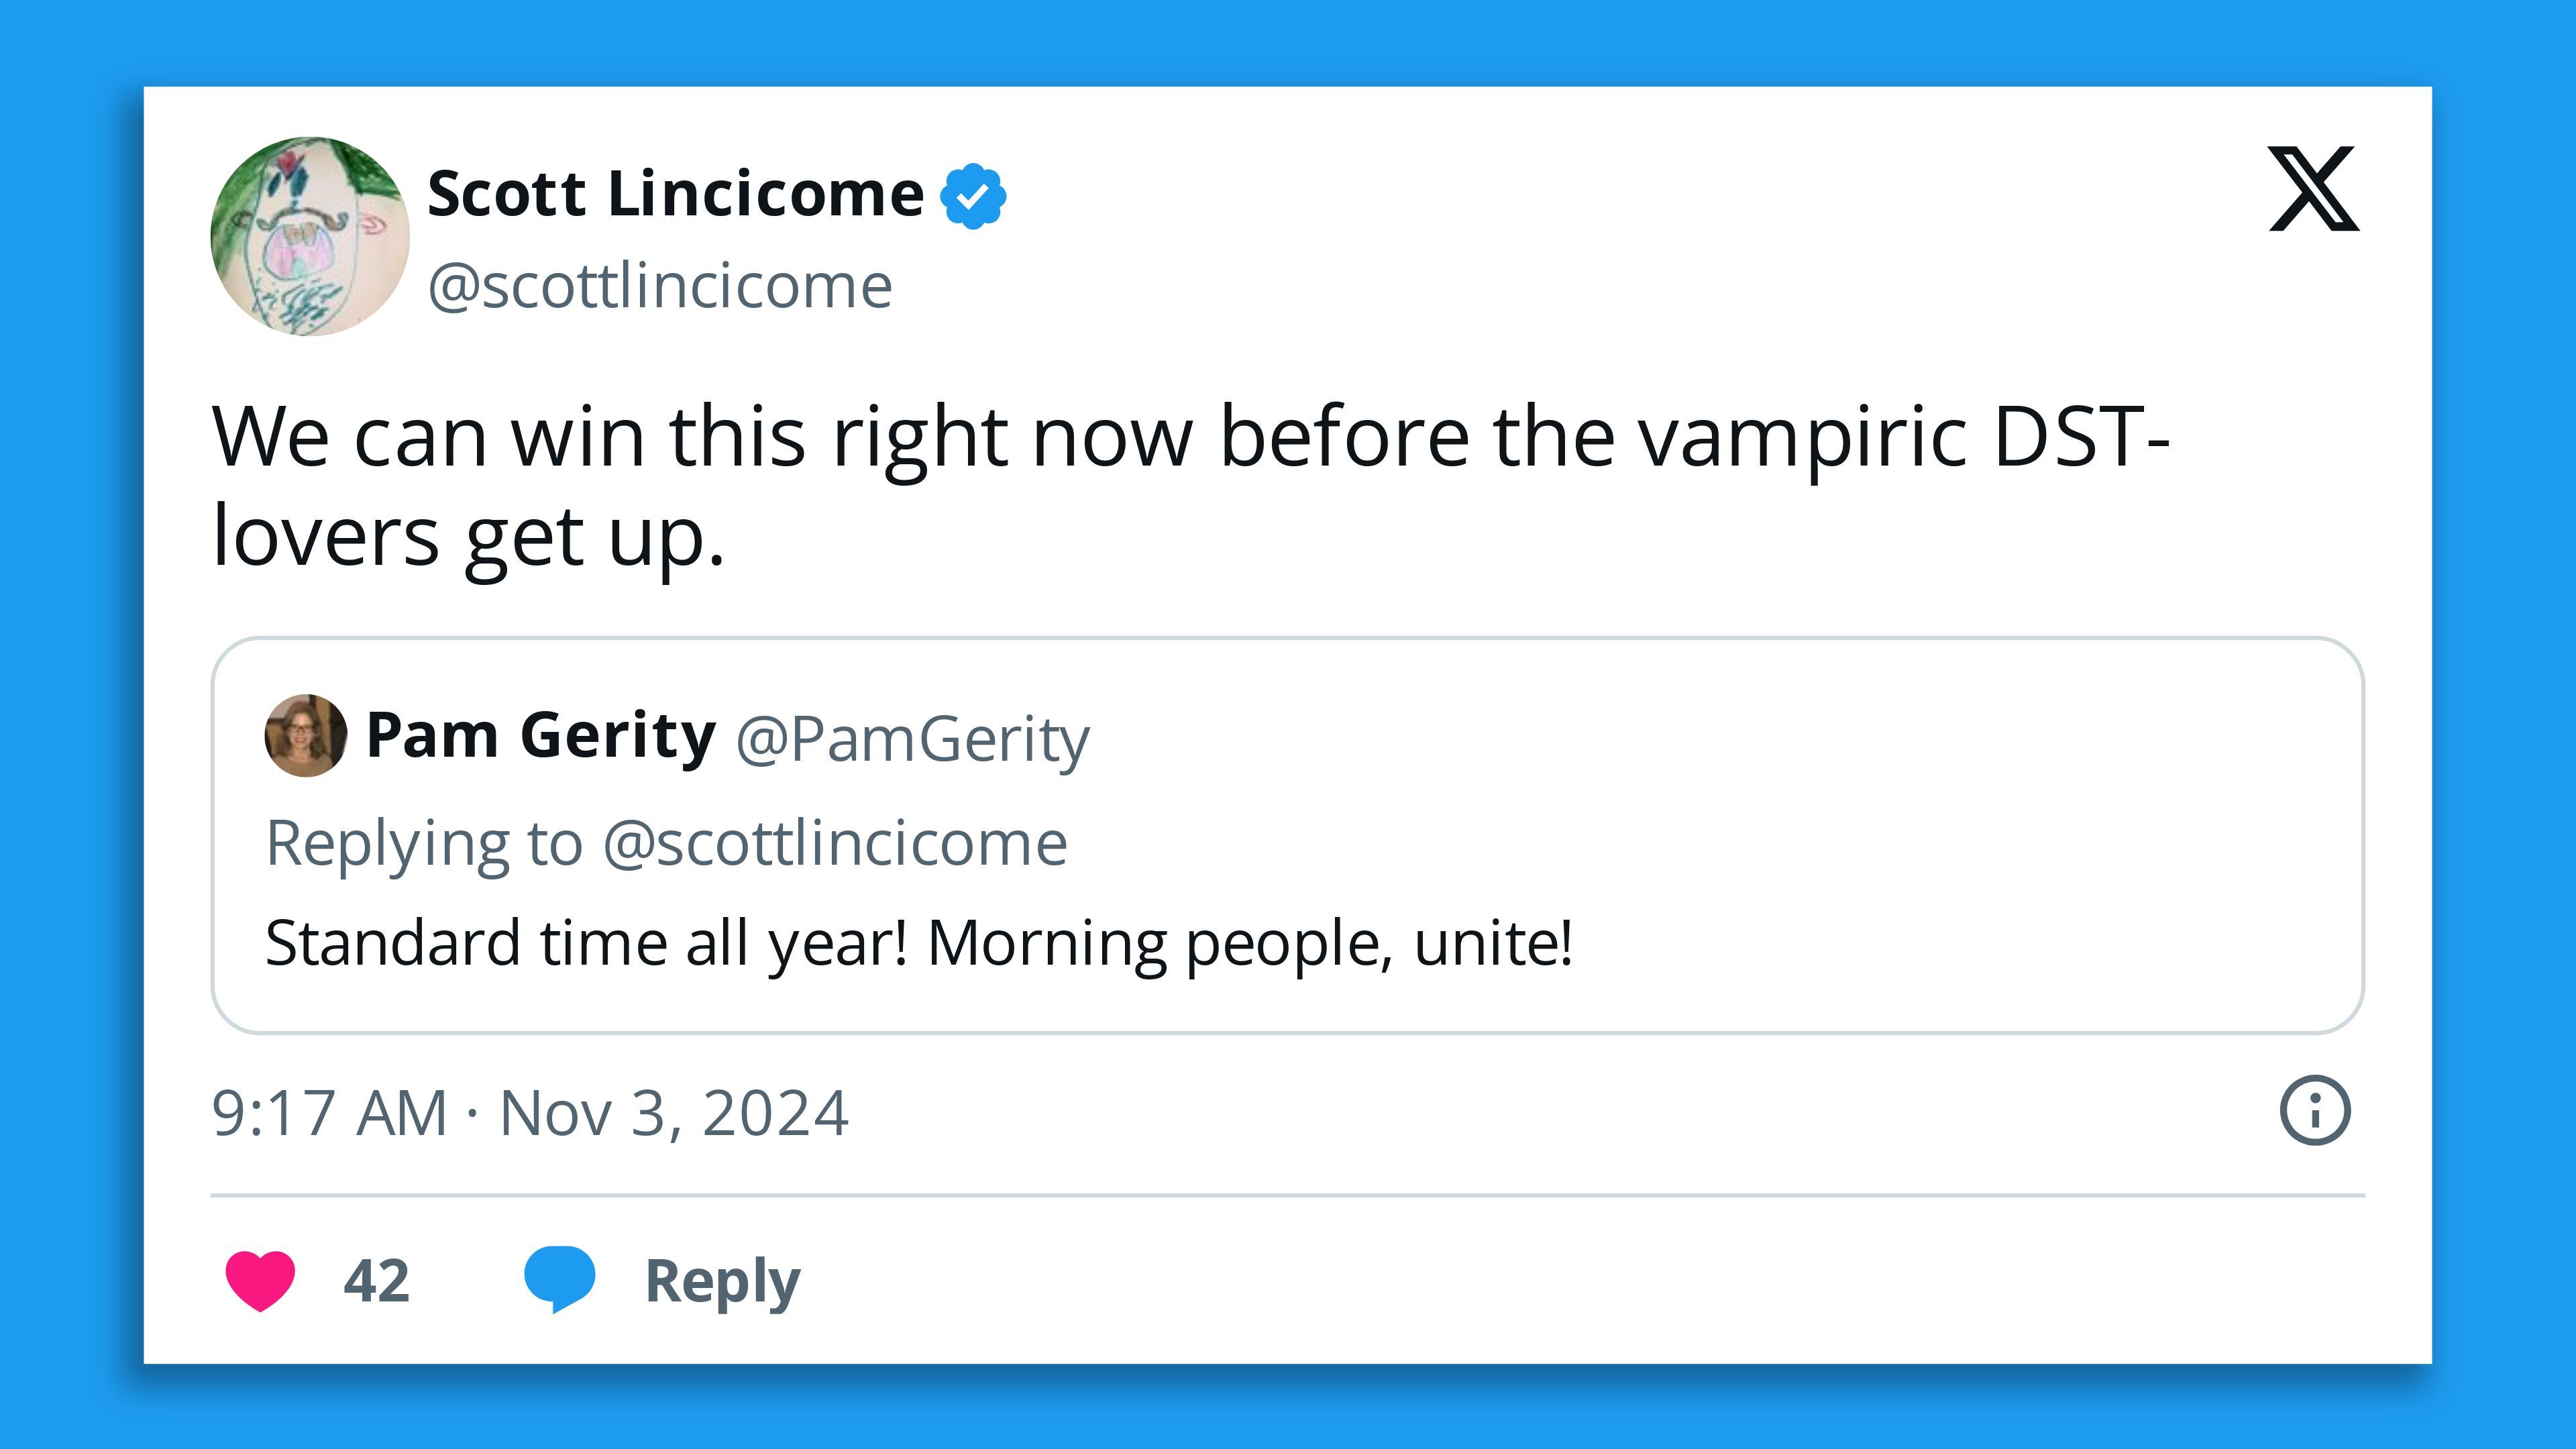Open the tweet info circle icon
2576x1449 pixels.
[x=2315, y=1110]
